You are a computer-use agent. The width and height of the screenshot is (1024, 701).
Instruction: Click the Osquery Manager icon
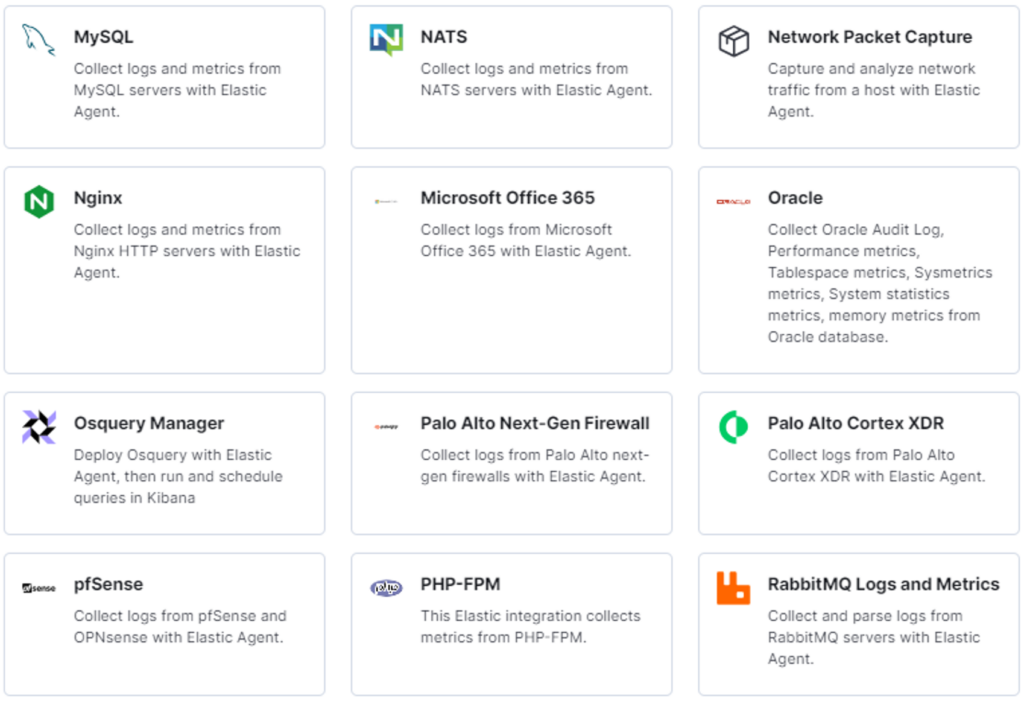(x=39, y=427)
